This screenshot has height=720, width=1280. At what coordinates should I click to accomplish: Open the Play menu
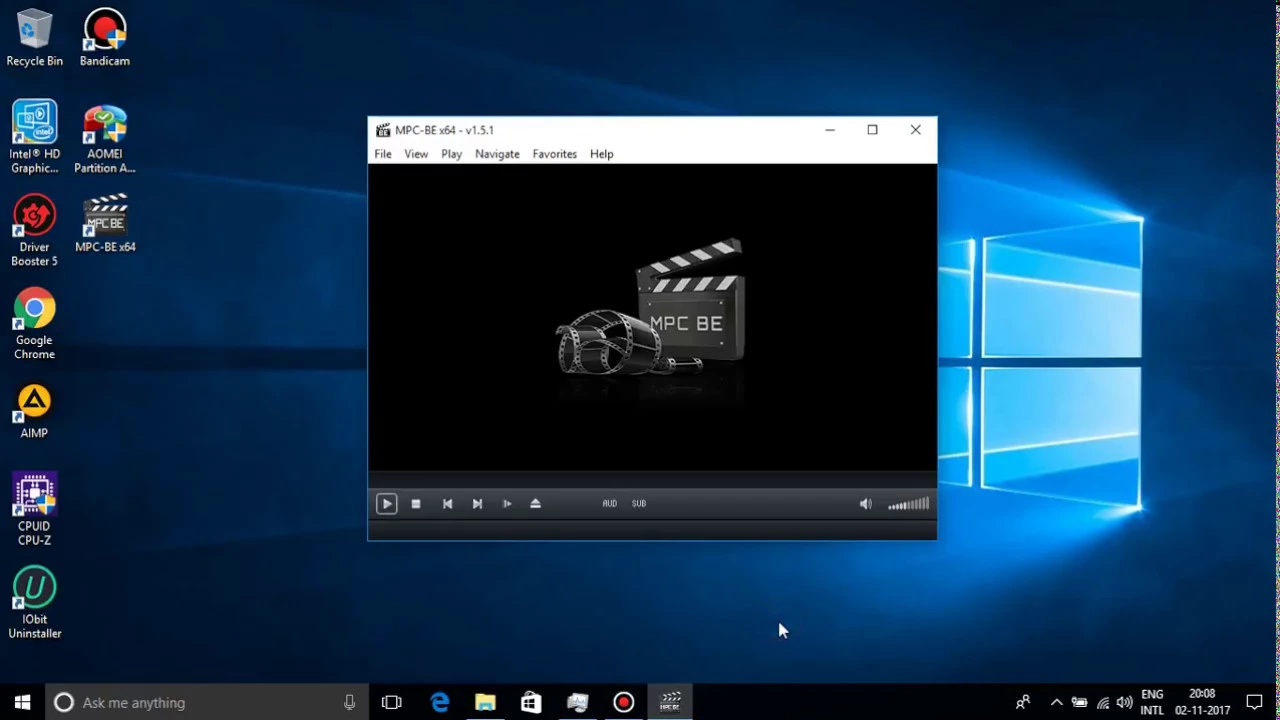point(451,154)
